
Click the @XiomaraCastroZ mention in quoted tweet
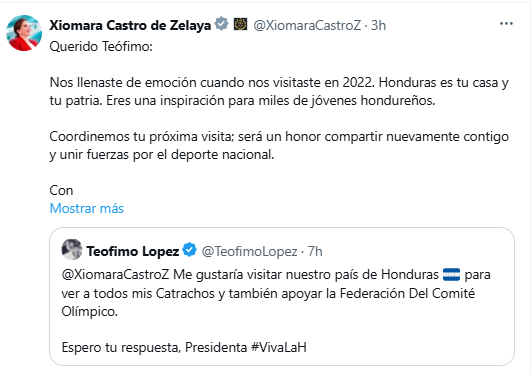click(115, 274)
